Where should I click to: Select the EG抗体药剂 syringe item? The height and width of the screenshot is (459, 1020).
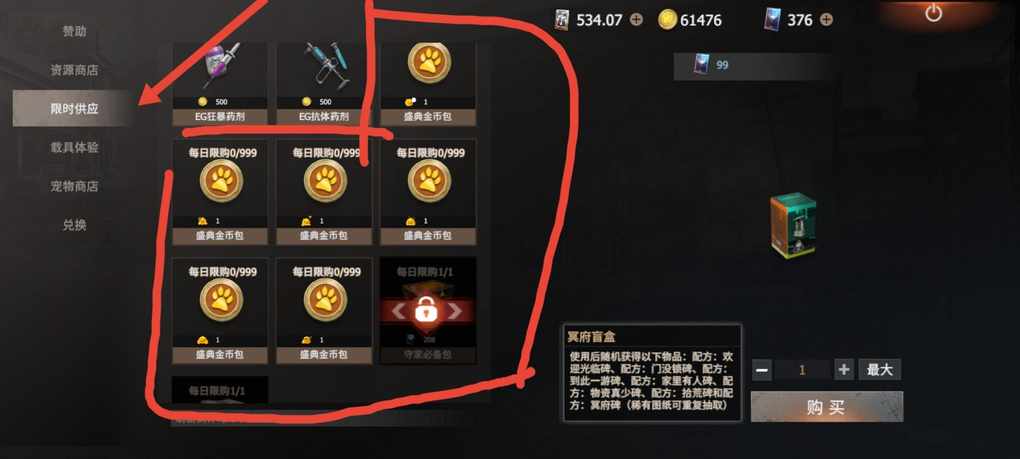[324, 83]
